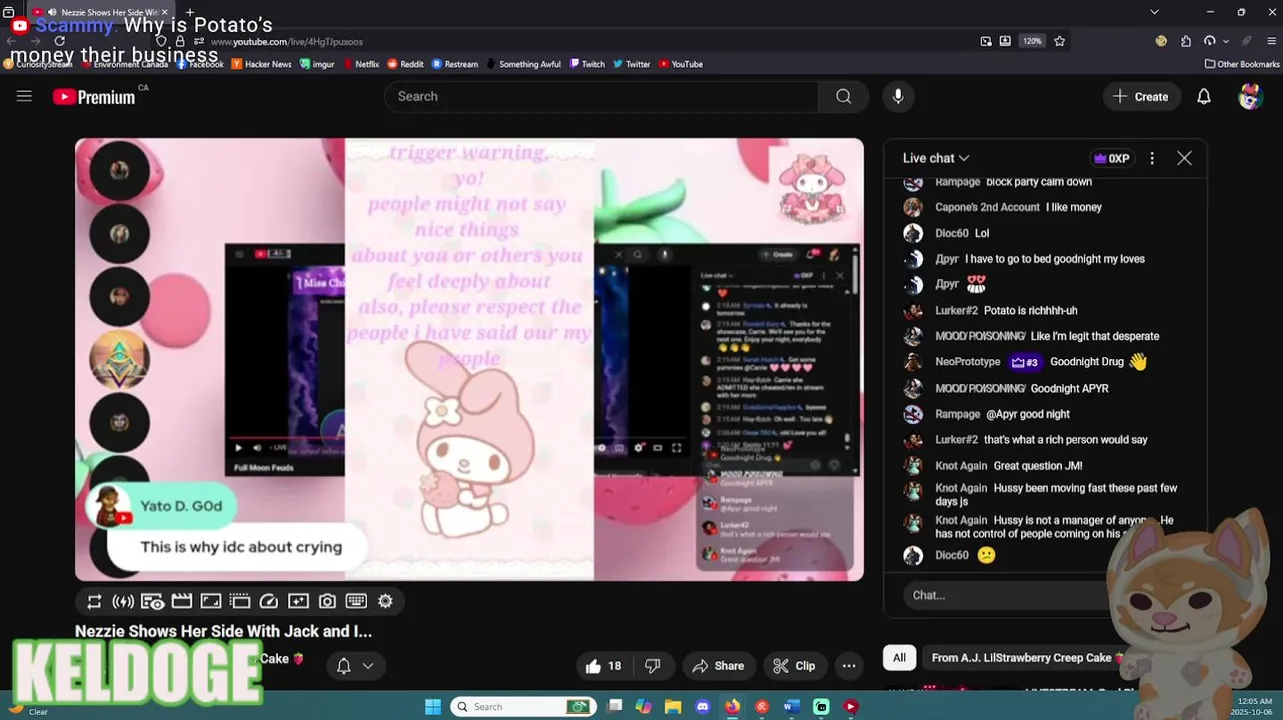
Task: Click the cards visibility eye icon
Action: click(152, 601)
